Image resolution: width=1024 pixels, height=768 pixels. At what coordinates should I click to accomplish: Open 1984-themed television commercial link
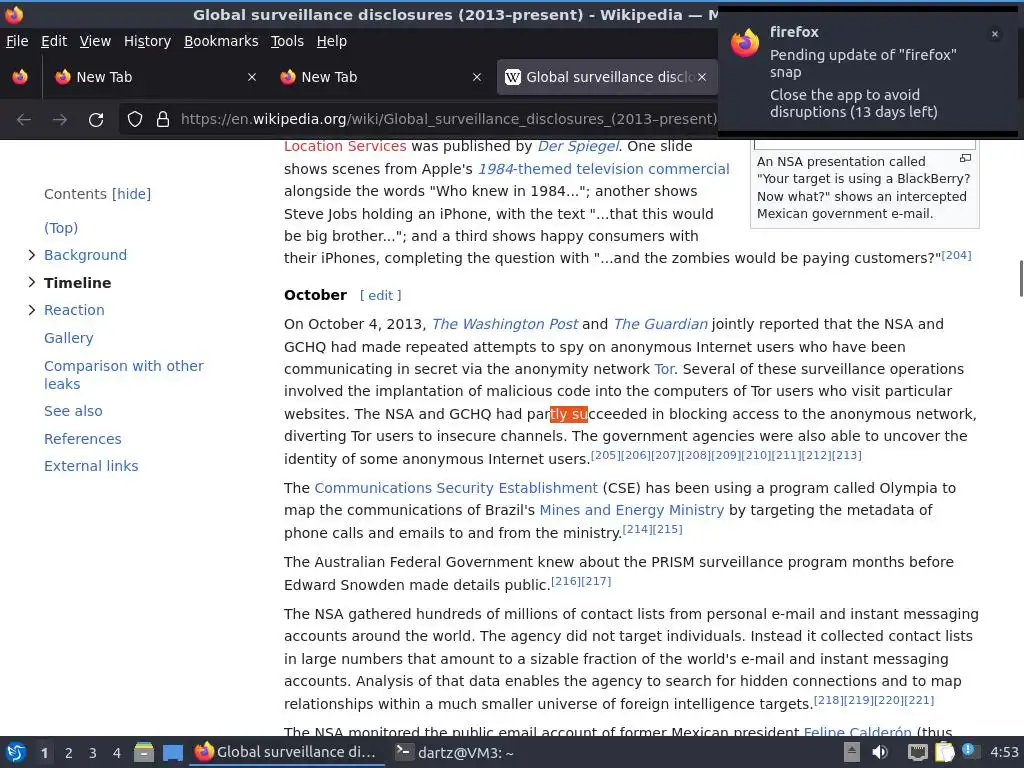[603, 169]
